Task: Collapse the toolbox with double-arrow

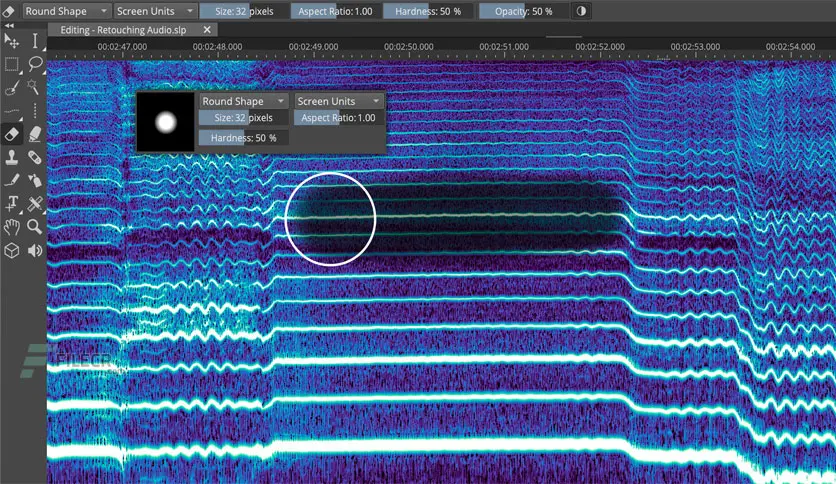Action: coord(10,26)
